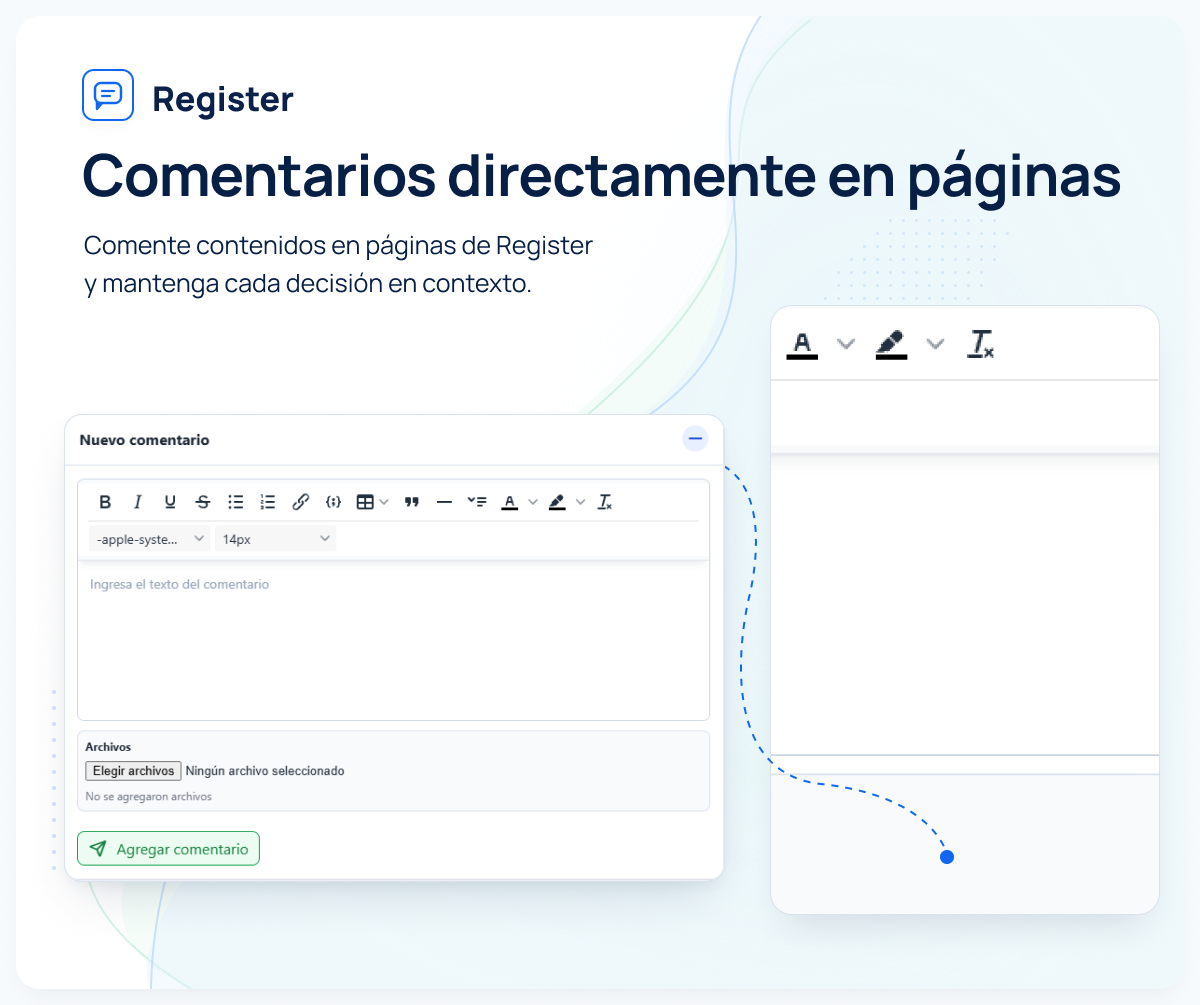
Task: Click the 'Archivos' label
Action: click(x=108, y=747)
